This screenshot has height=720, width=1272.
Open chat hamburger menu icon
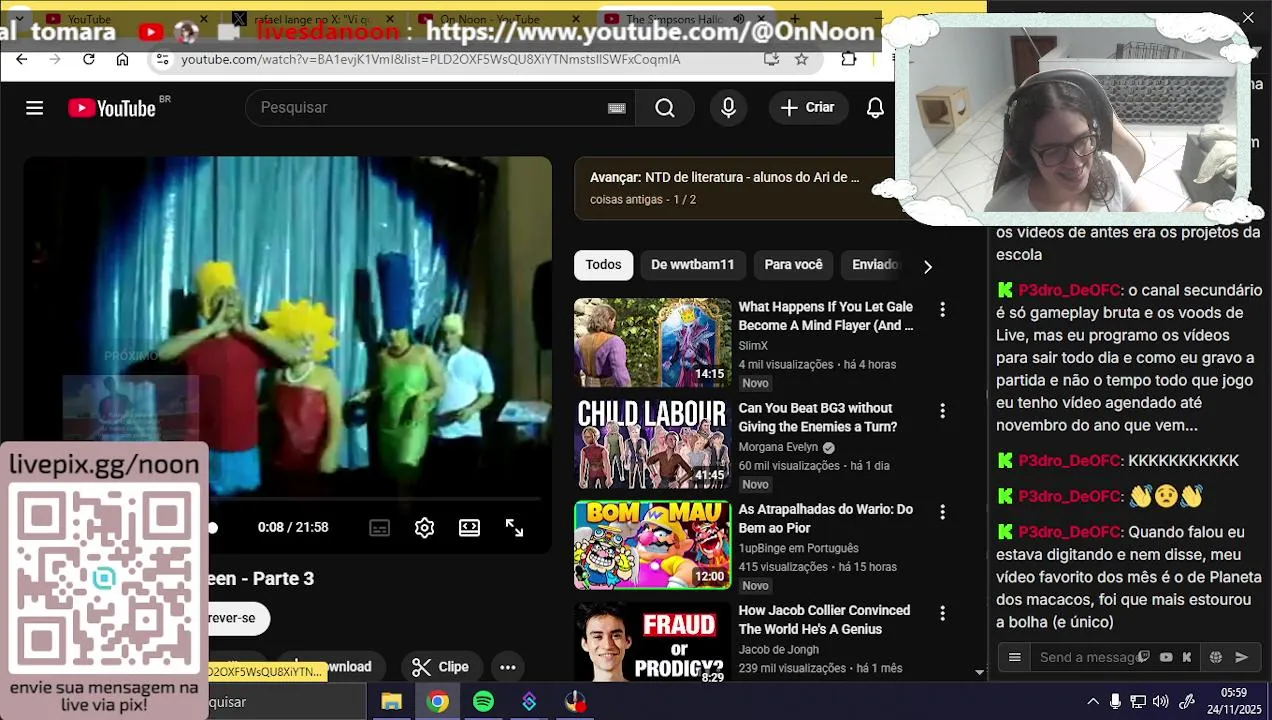(1015, 657)
